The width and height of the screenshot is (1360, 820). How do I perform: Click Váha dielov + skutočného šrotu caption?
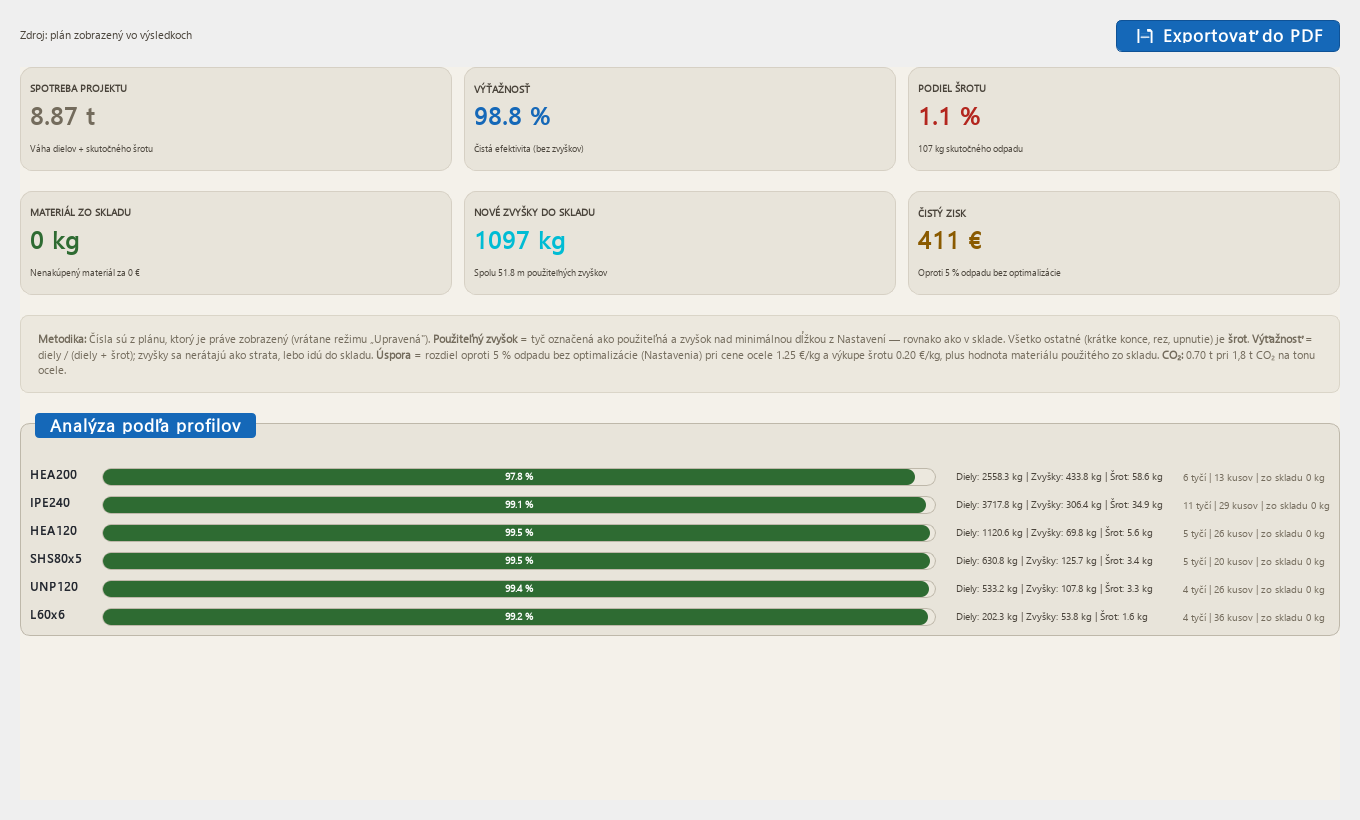click(x=91, y=149)
